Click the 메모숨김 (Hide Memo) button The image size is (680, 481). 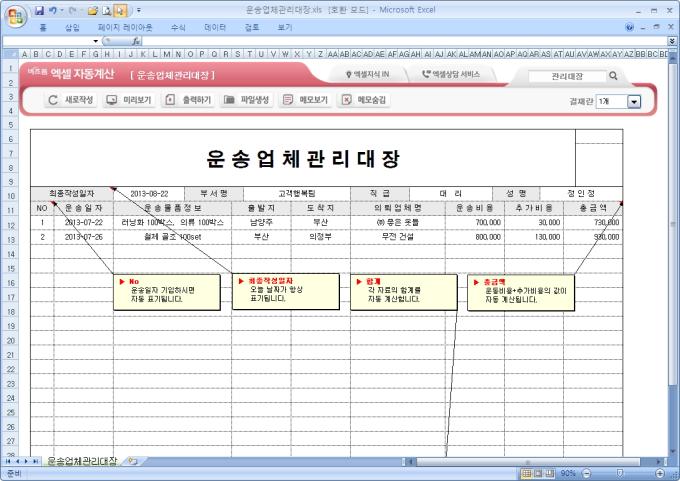363,100
